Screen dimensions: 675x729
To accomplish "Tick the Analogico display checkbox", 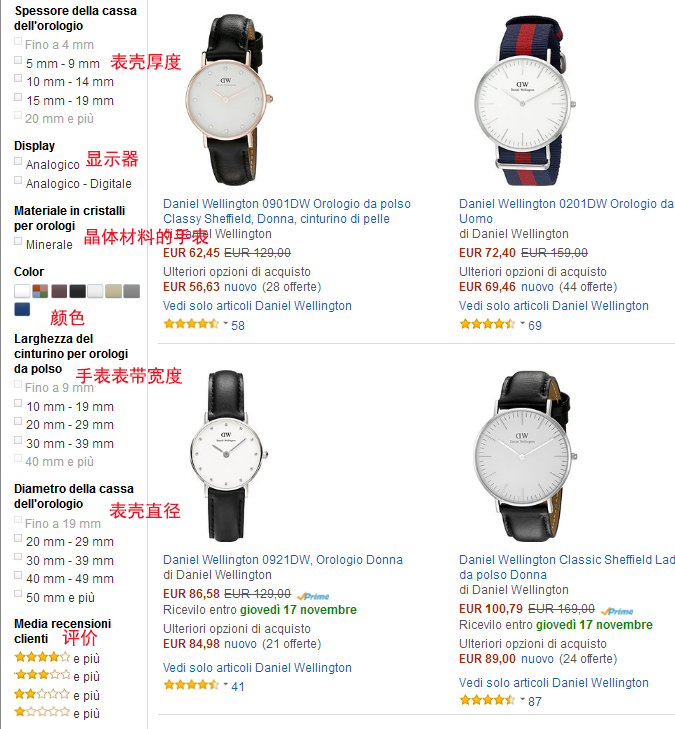I will click(x=18, y=161).
